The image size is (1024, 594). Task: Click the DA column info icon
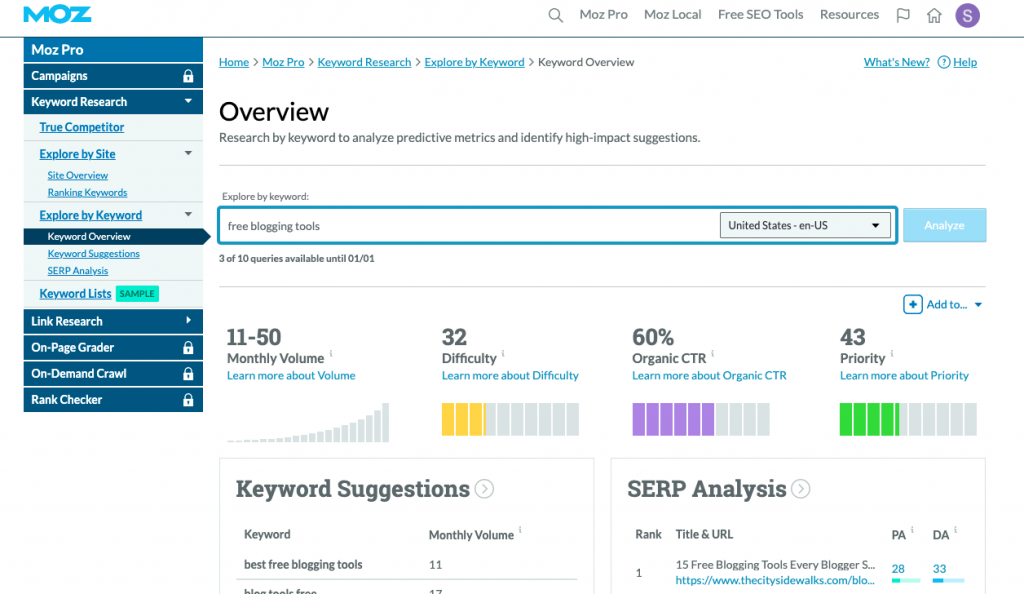pos(955,529)
